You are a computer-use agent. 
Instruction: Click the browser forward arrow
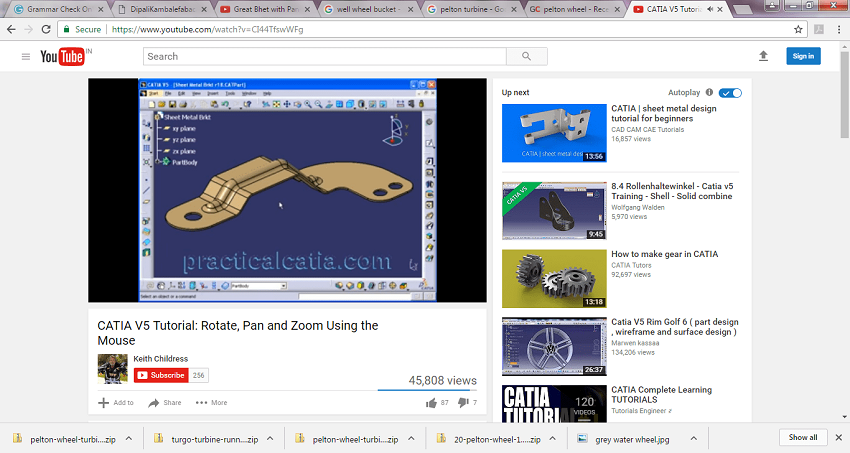tap(28, 29)
